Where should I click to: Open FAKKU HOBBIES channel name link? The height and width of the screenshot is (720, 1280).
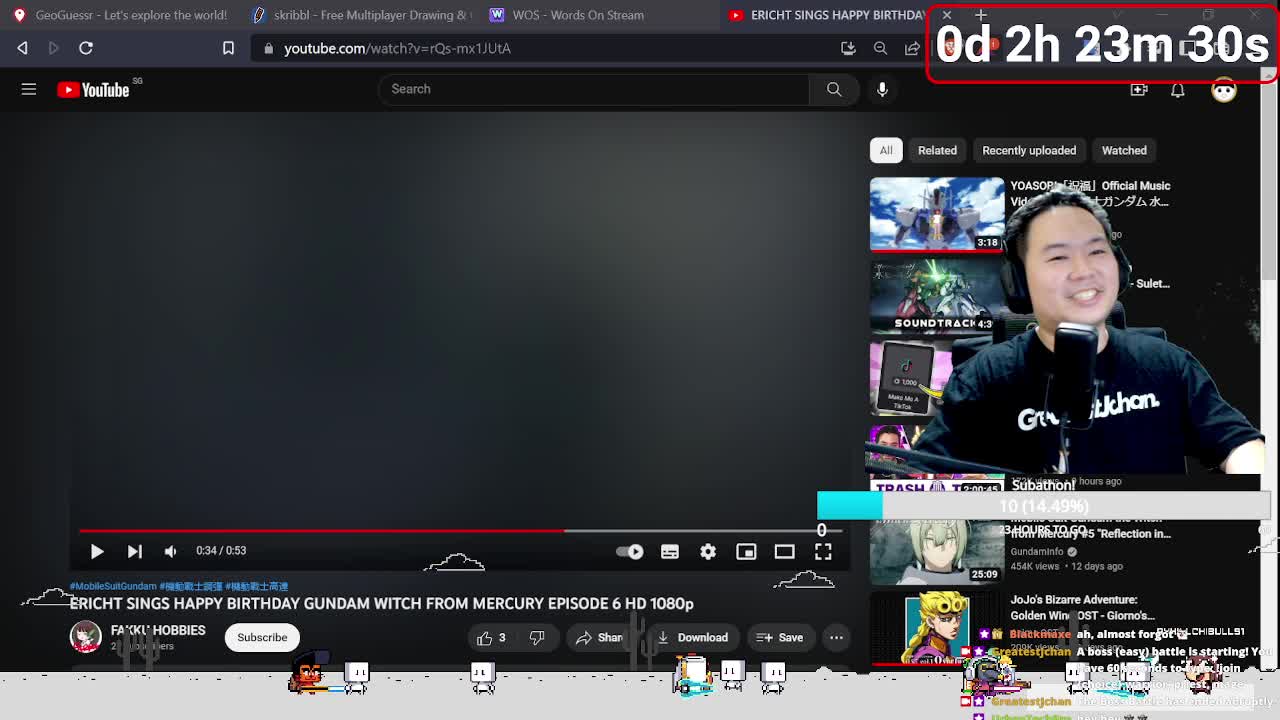pyautogui.click(x=158, y=630)
